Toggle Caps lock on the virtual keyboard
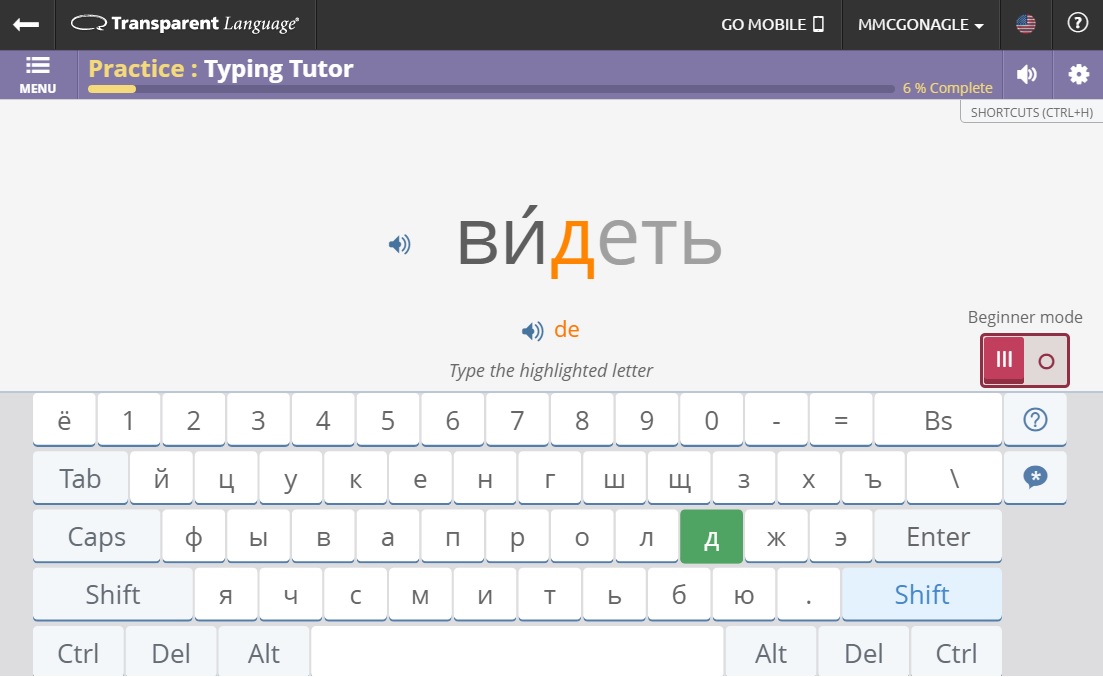This screenshot has height=677, width=1103. tap(96, 536)
